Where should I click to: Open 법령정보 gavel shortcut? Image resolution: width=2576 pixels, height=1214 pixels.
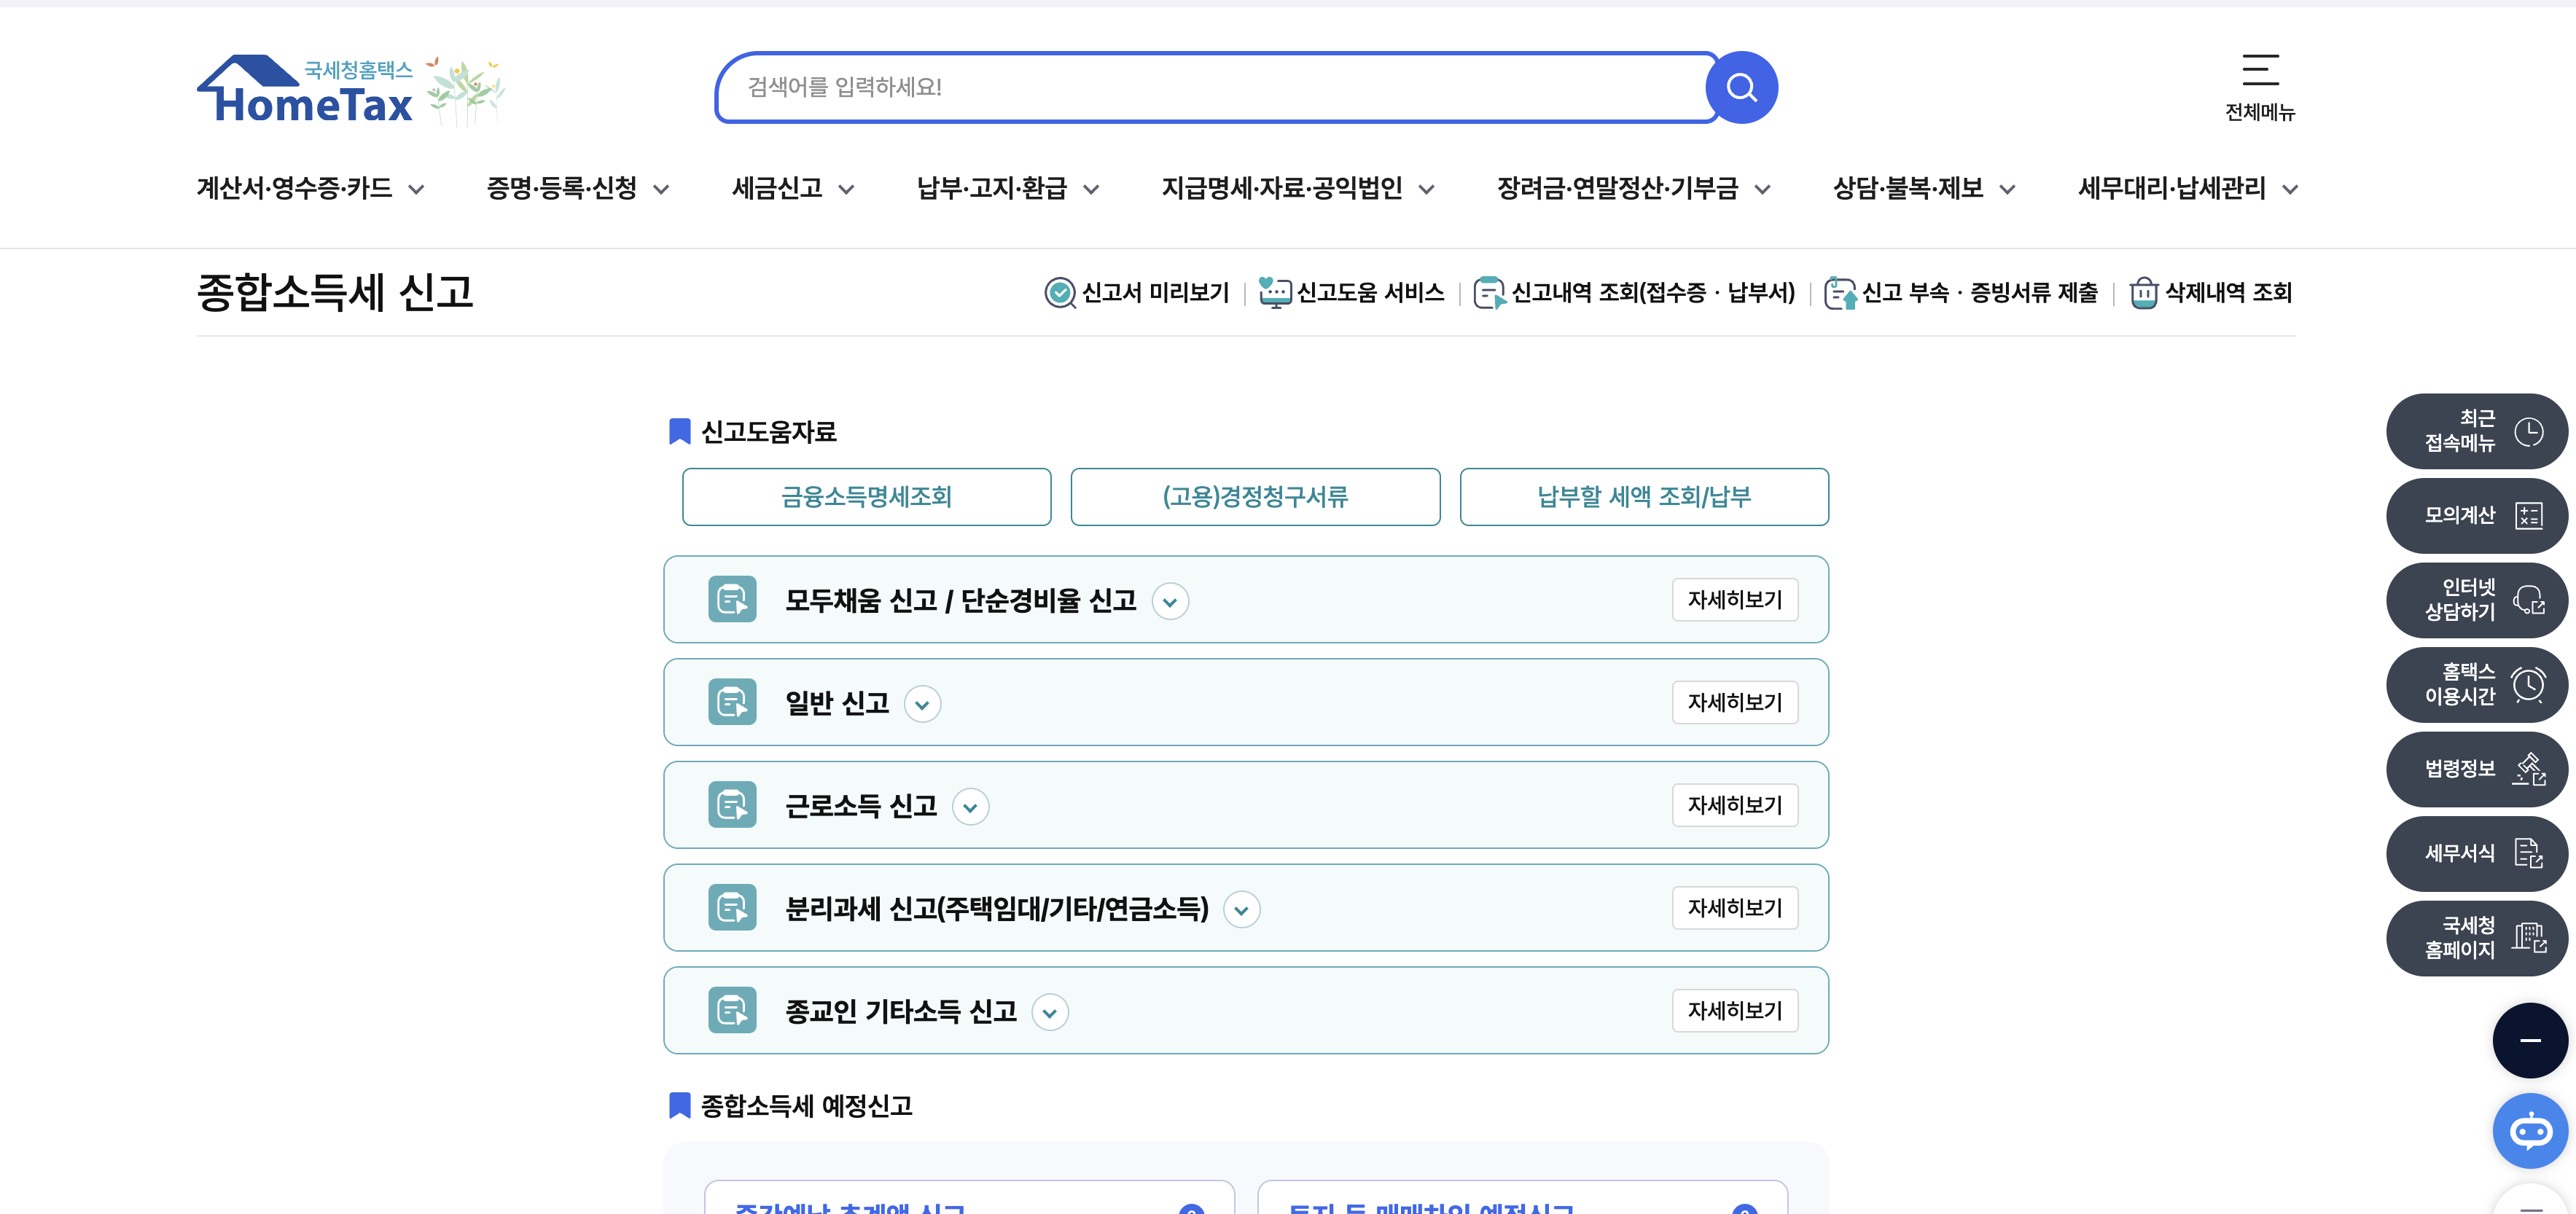click(x=2476, y=769)
